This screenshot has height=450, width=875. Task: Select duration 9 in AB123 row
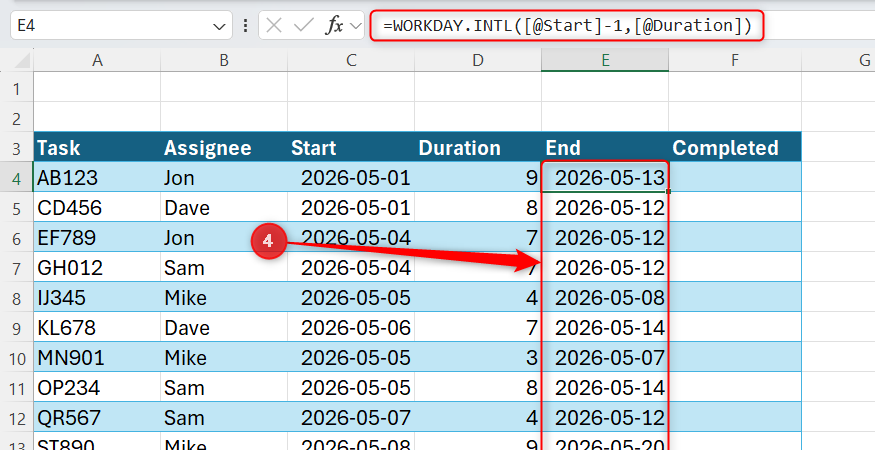478,178
